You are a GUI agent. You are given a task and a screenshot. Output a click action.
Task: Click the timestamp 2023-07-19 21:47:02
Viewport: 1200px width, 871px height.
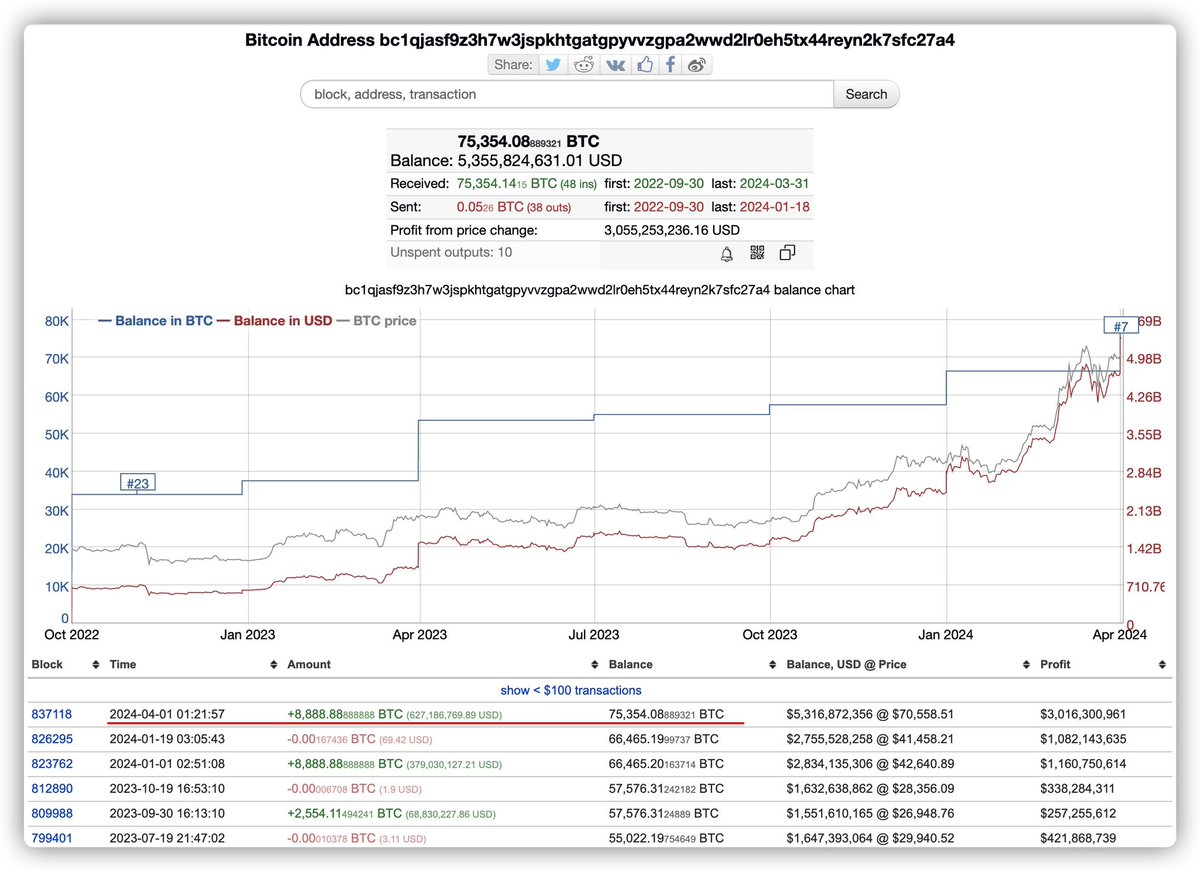tap(167, 838)
